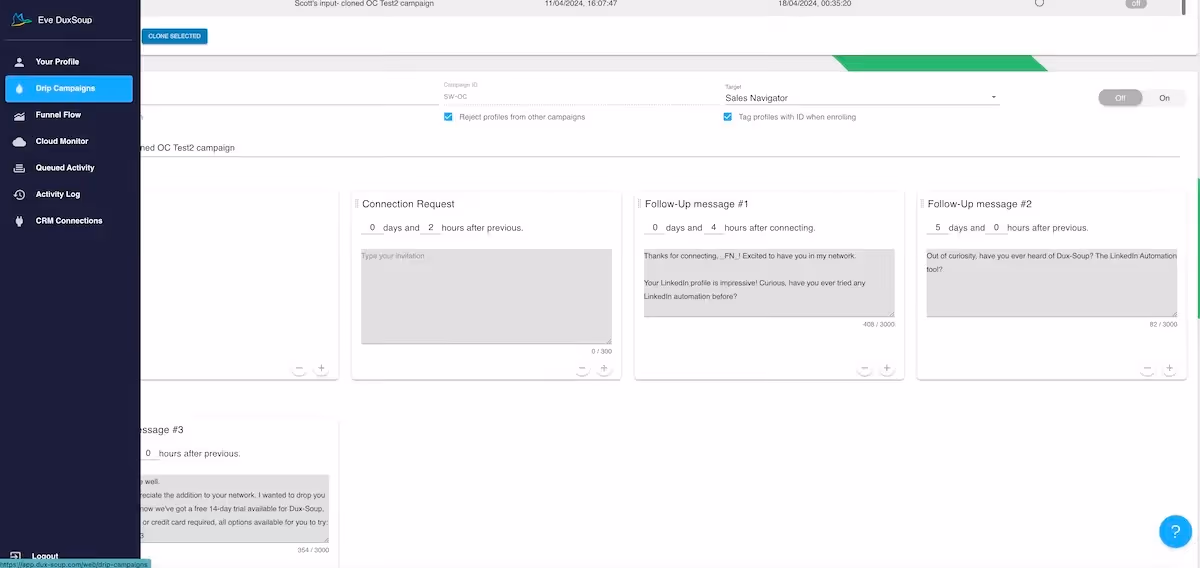Grab the drag handle beside Connection Request title
This screenshot has height=568, width=1200.
[x=357, y=204]
